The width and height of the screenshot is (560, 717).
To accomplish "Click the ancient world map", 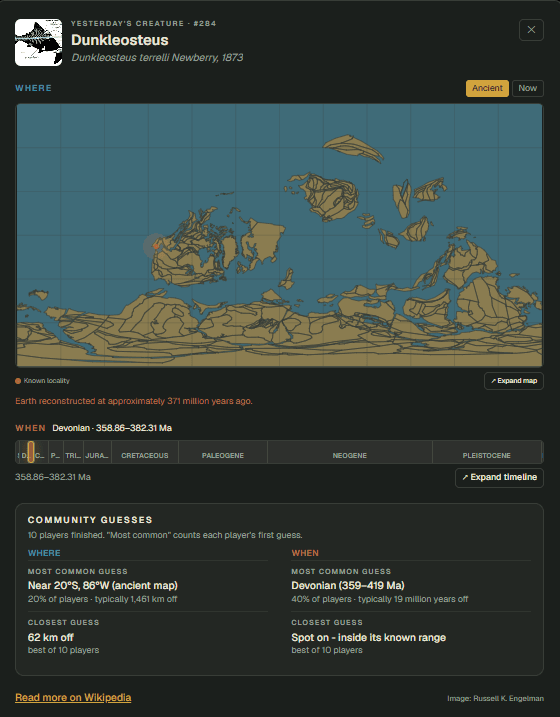I will pyautogui.click(x=280, y=235).
